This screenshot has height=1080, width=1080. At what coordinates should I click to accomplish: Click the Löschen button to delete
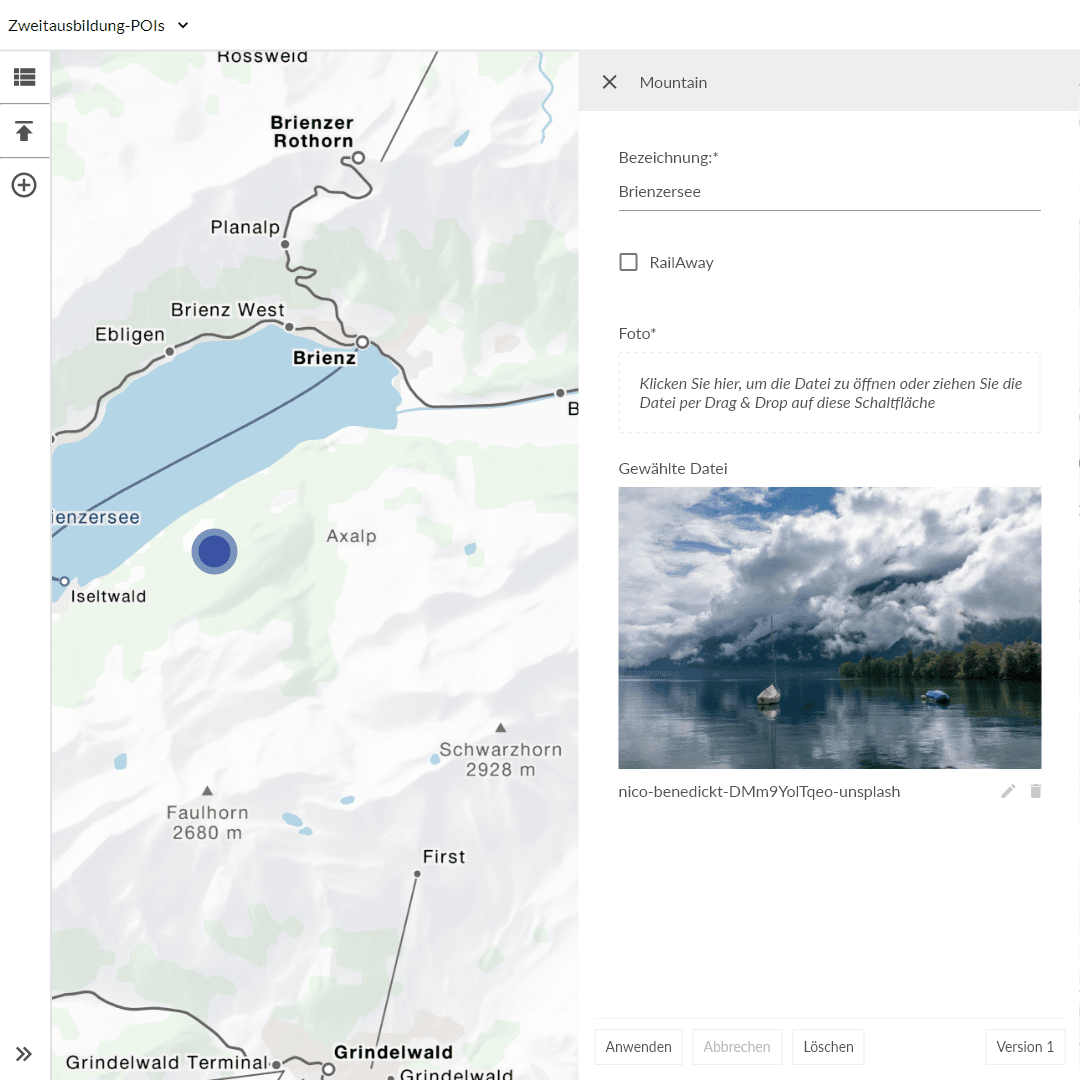click(828, 1046)
